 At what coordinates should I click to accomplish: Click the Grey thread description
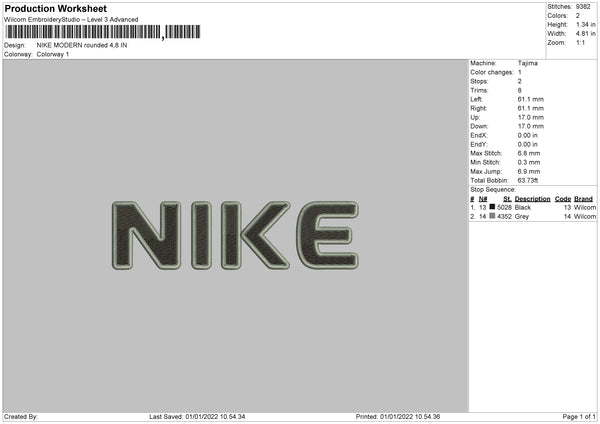click(522, 217)
